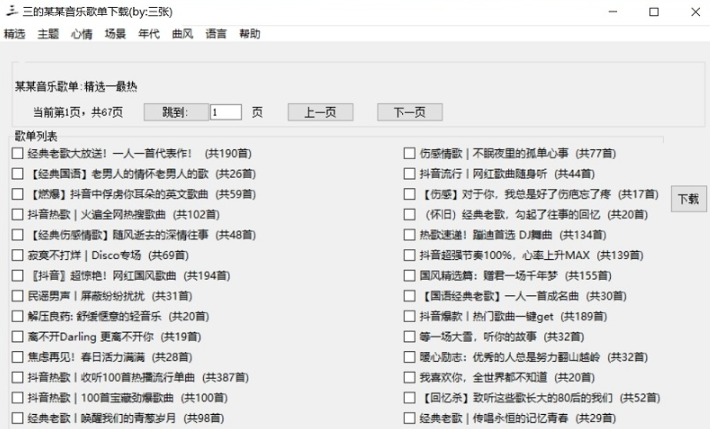The width and height of the screenshot is (710, 429).
Task: Check 老男人的情怀老男人的歌 playlist checkbox
Action: [x=18, y=174]
